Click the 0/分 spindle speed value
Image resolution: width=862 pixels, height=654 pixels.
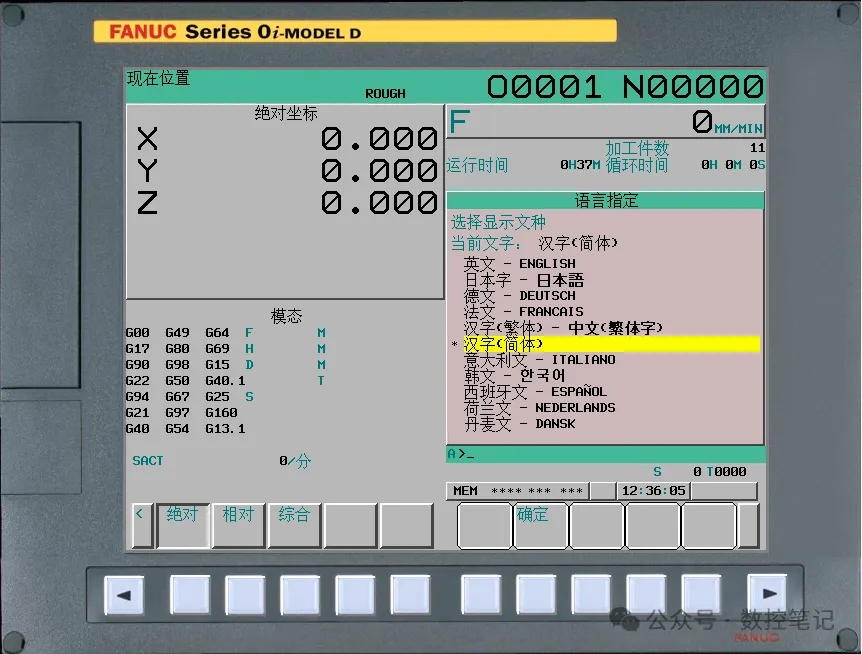click(295, 461)
